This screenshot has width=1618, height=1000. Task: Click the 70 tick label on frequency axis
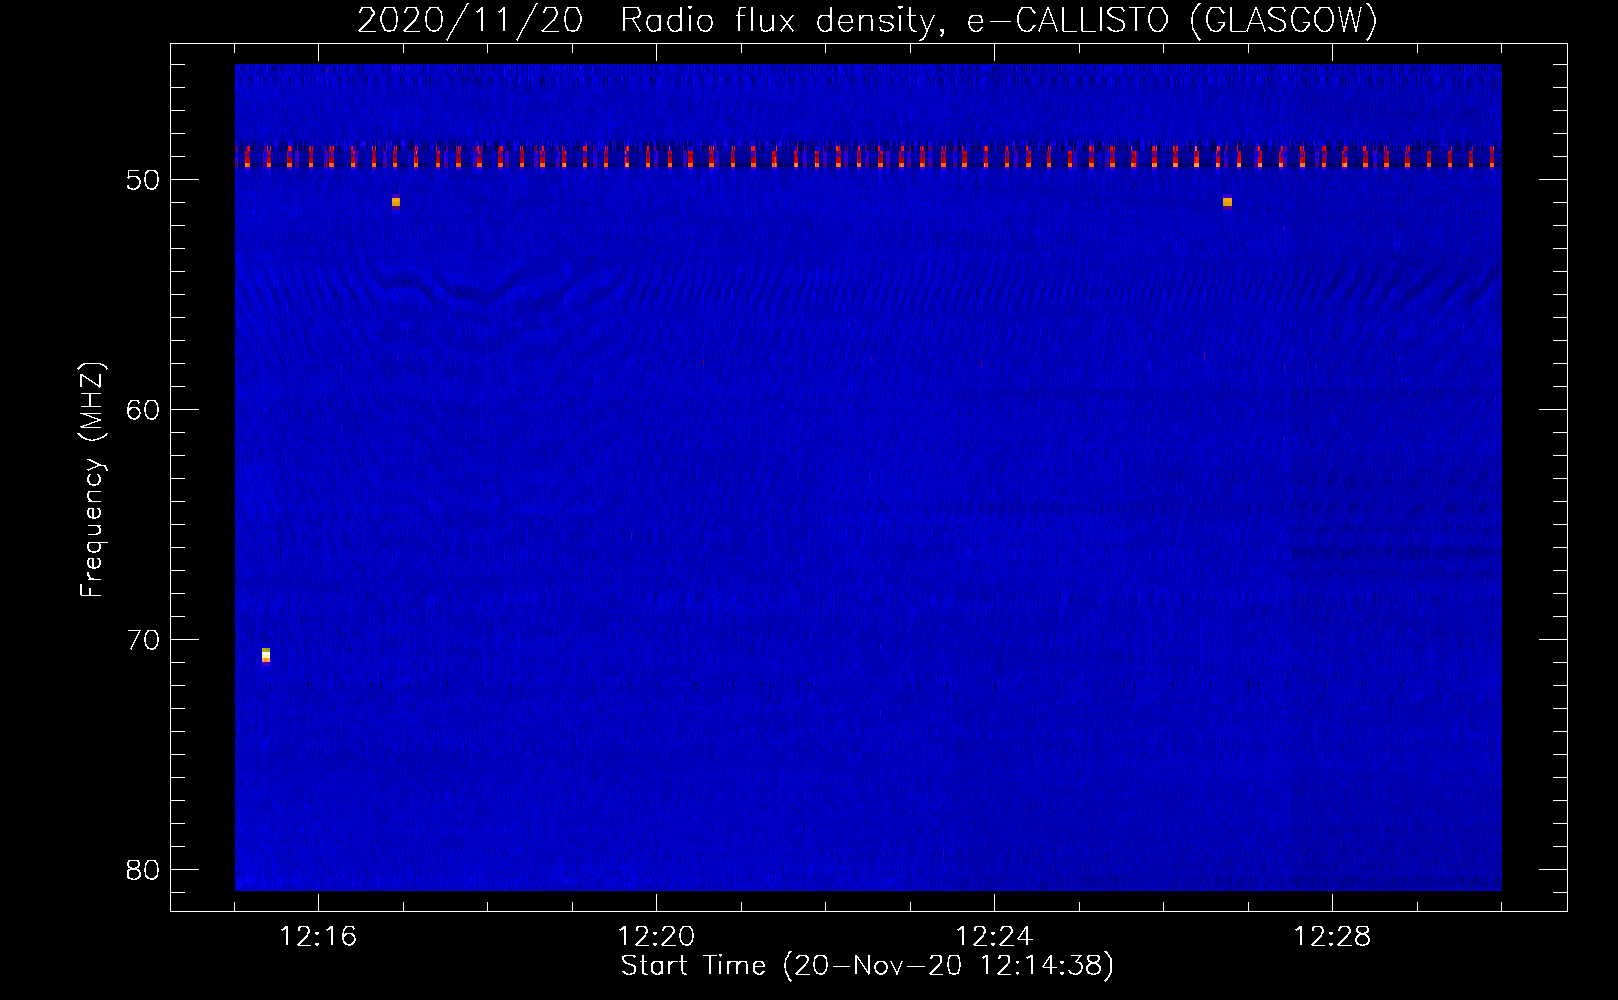click(144, 640)
